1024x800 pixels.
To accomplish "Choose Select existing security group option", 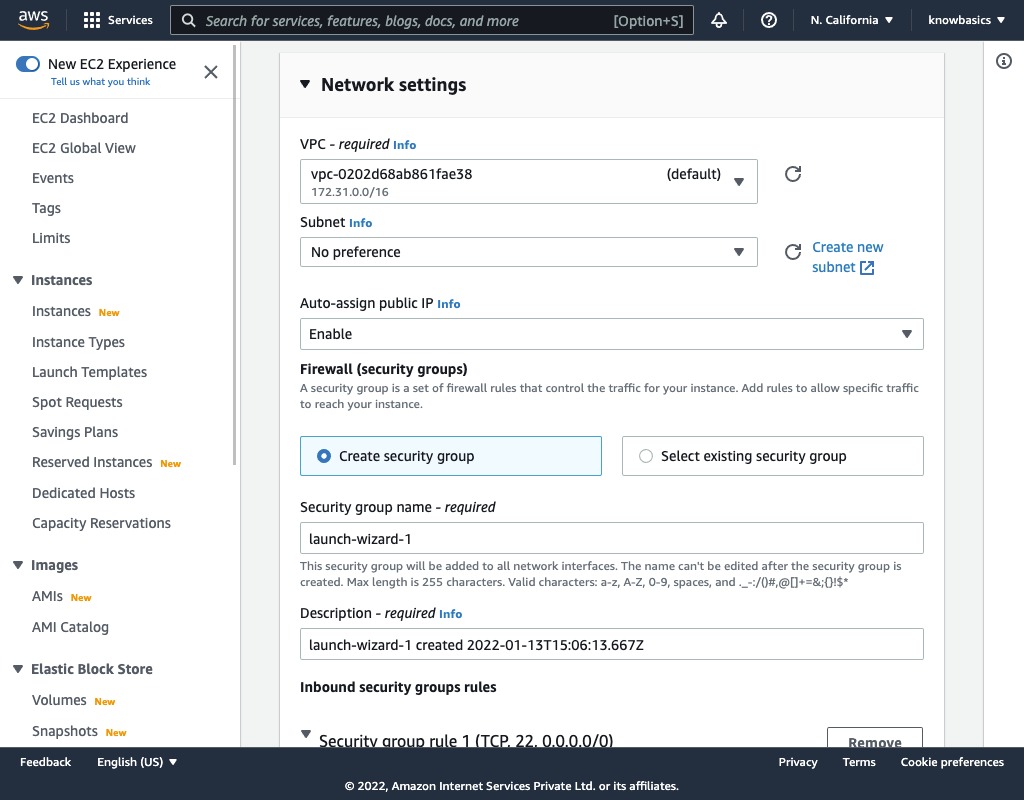I will 773,456.
